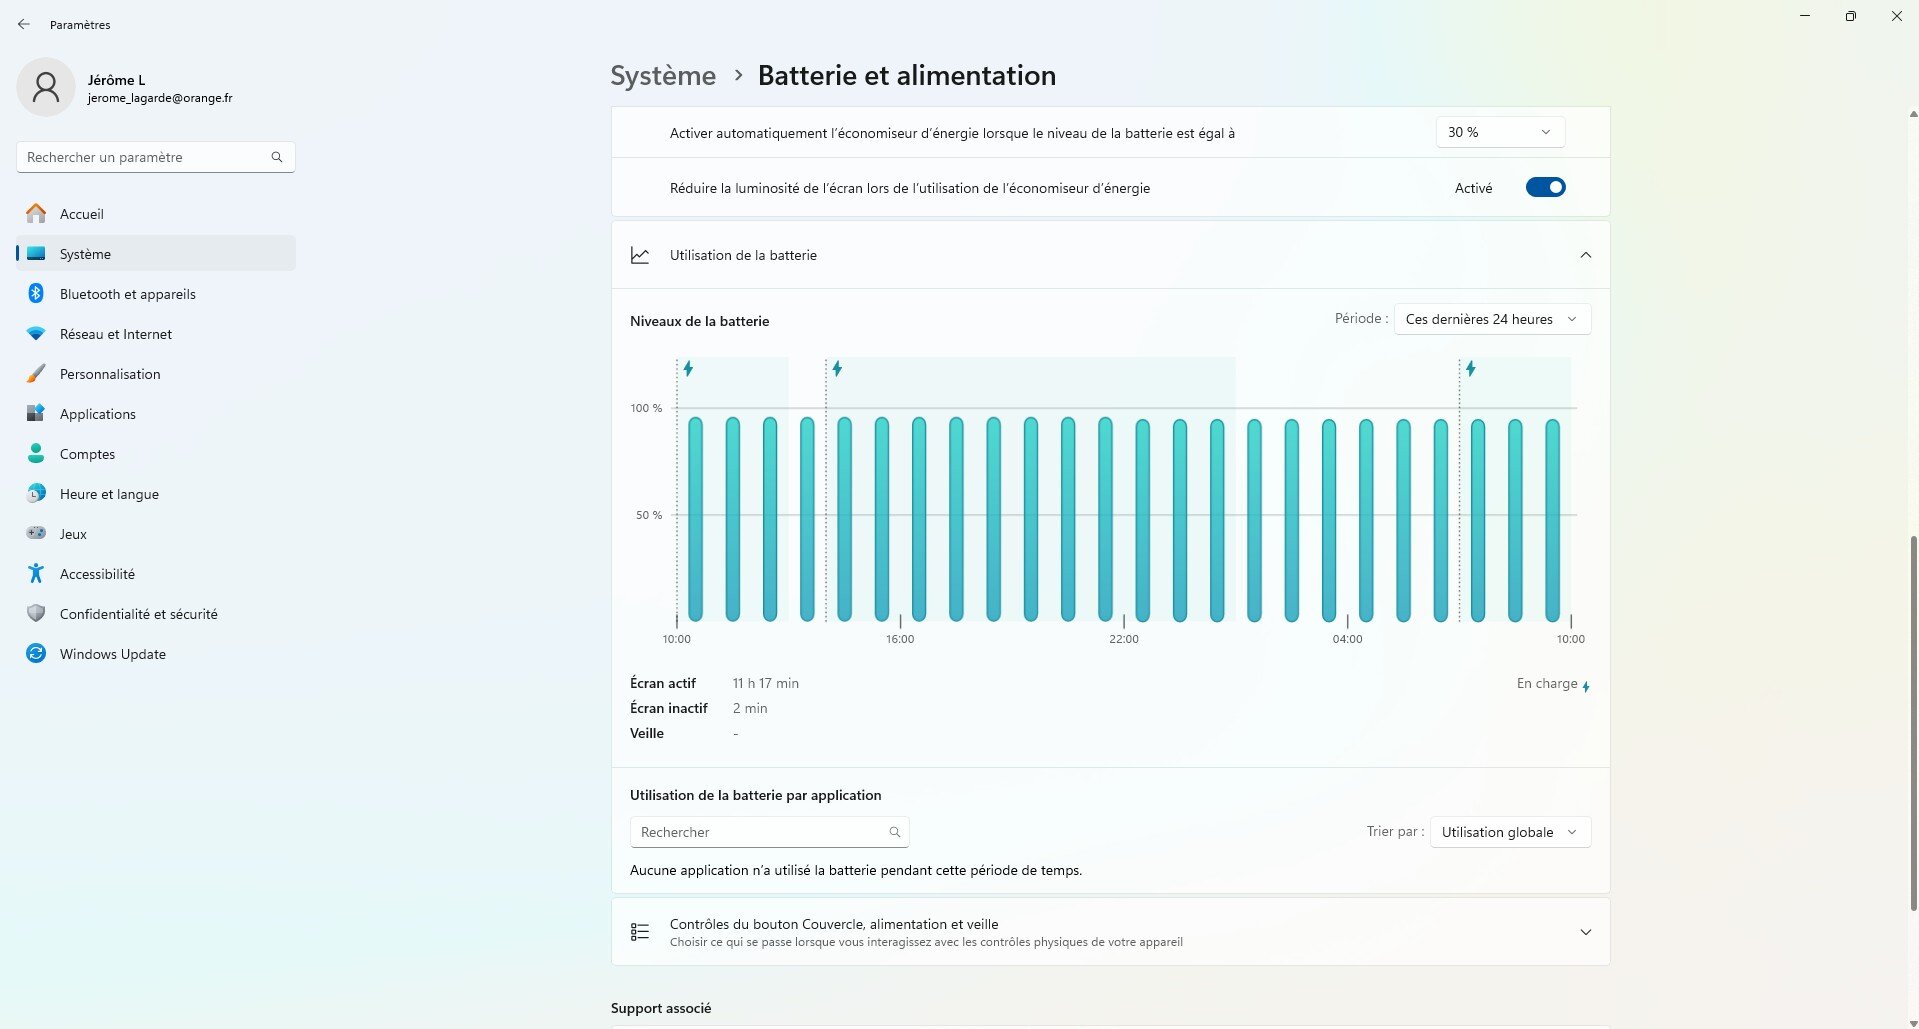Select Applications in the sidebar

[97, 414]
